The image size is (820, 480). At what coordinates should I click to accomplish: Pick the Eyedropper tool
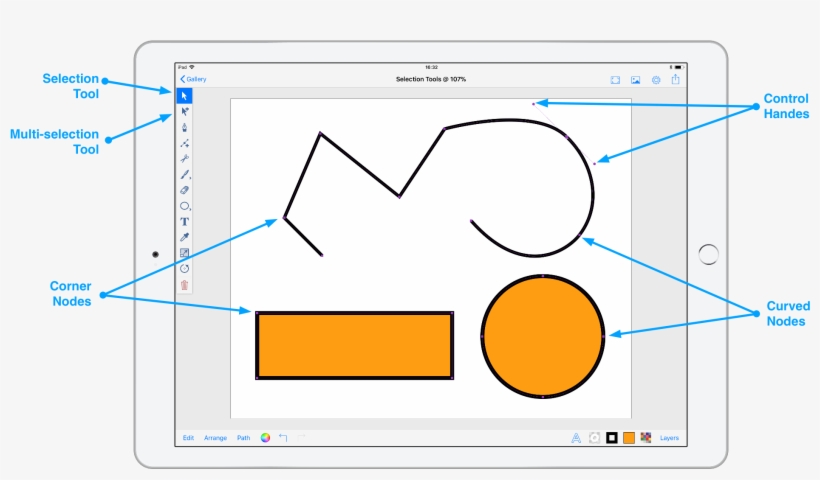click(x=185, y=237)
